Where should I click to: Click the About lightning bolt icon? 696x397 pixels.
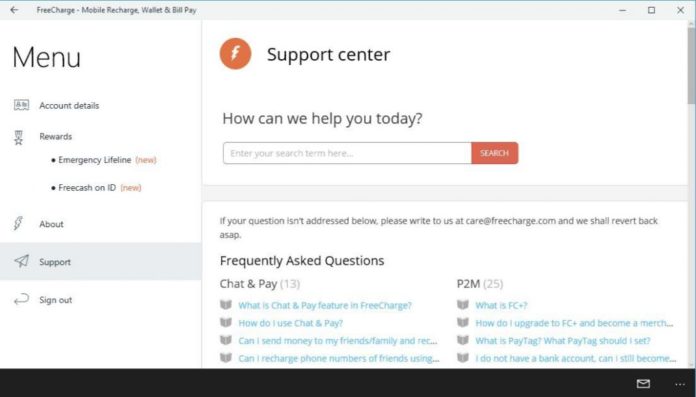pos(18,223)
